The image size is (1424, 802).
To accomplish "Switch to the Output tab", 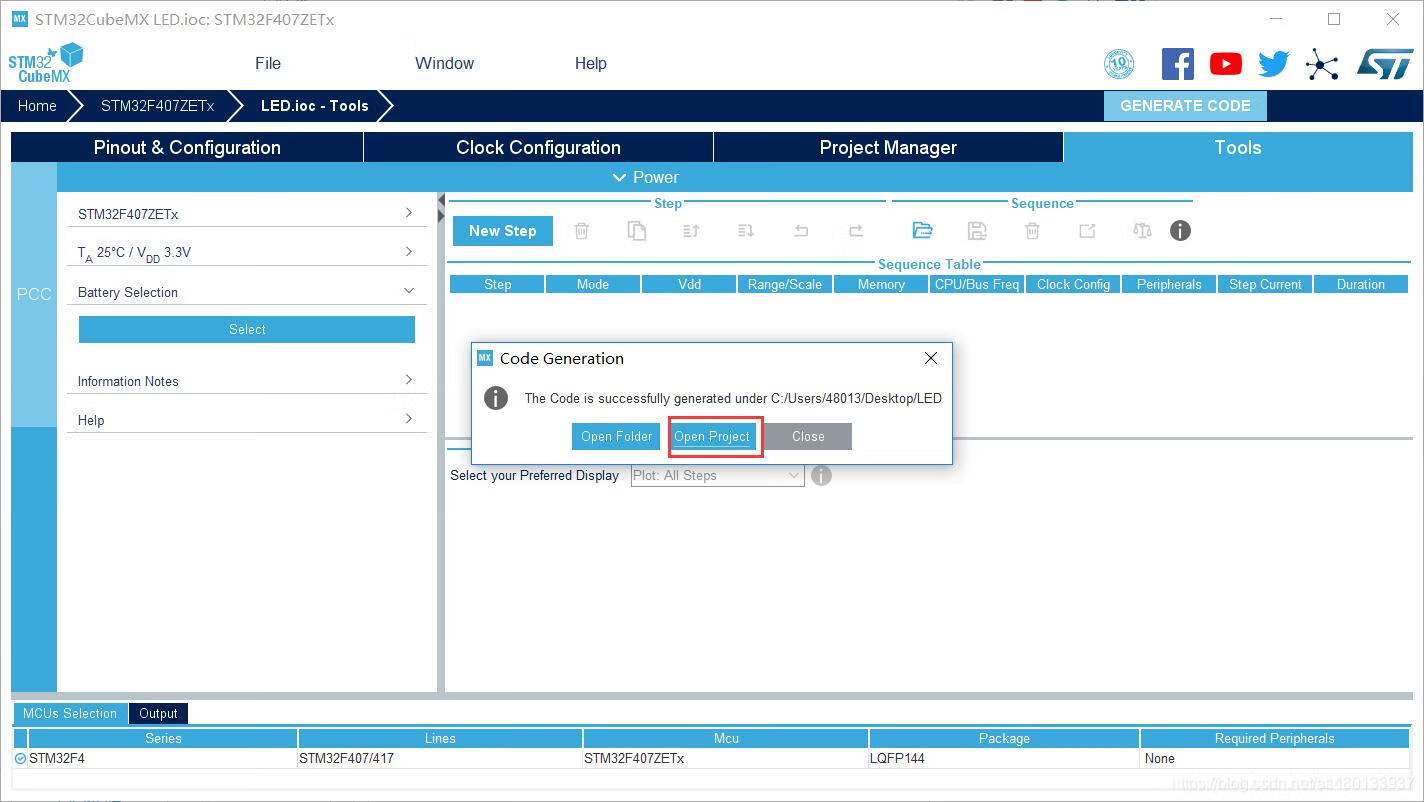I will click(158, 713).
